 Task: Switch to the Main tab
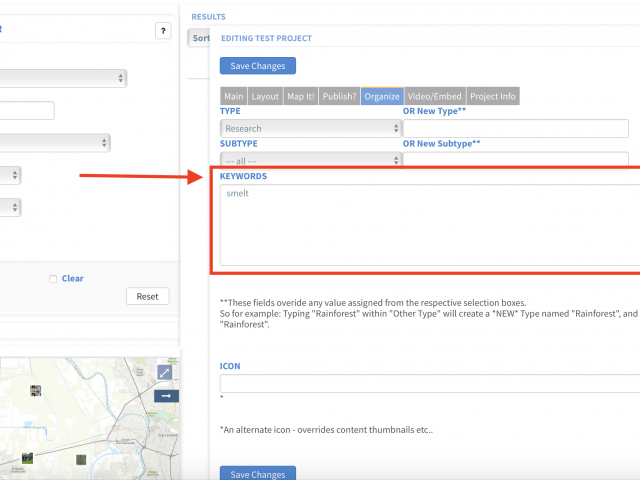coord(234,96)
